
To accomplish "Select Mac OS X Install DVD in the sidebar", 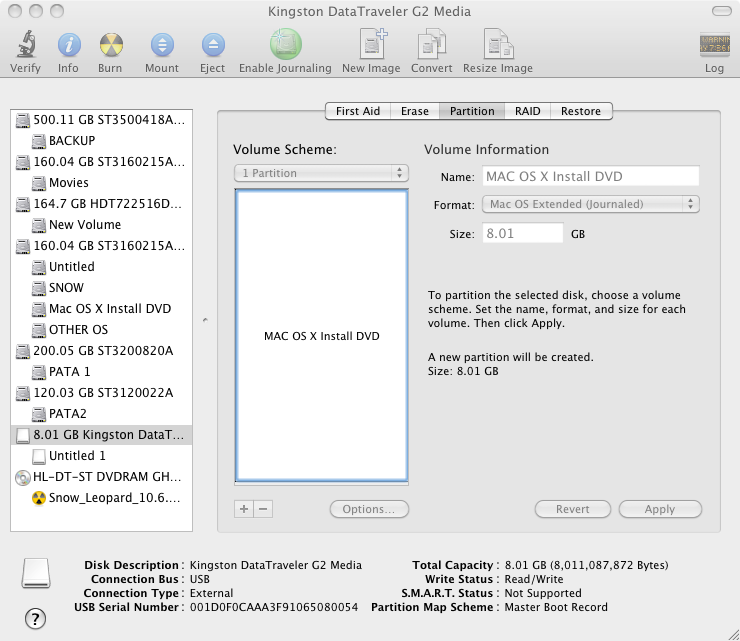I will pos(101,309).
